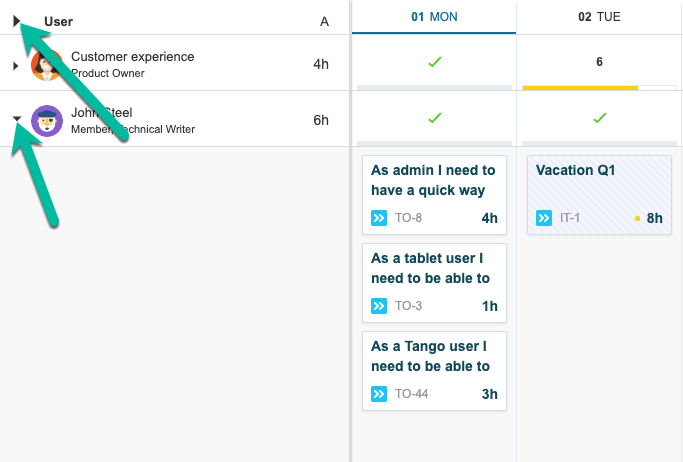Click the TO-3 issue type icon
Viewport: 683px width, 462px height.
[379, 306]
